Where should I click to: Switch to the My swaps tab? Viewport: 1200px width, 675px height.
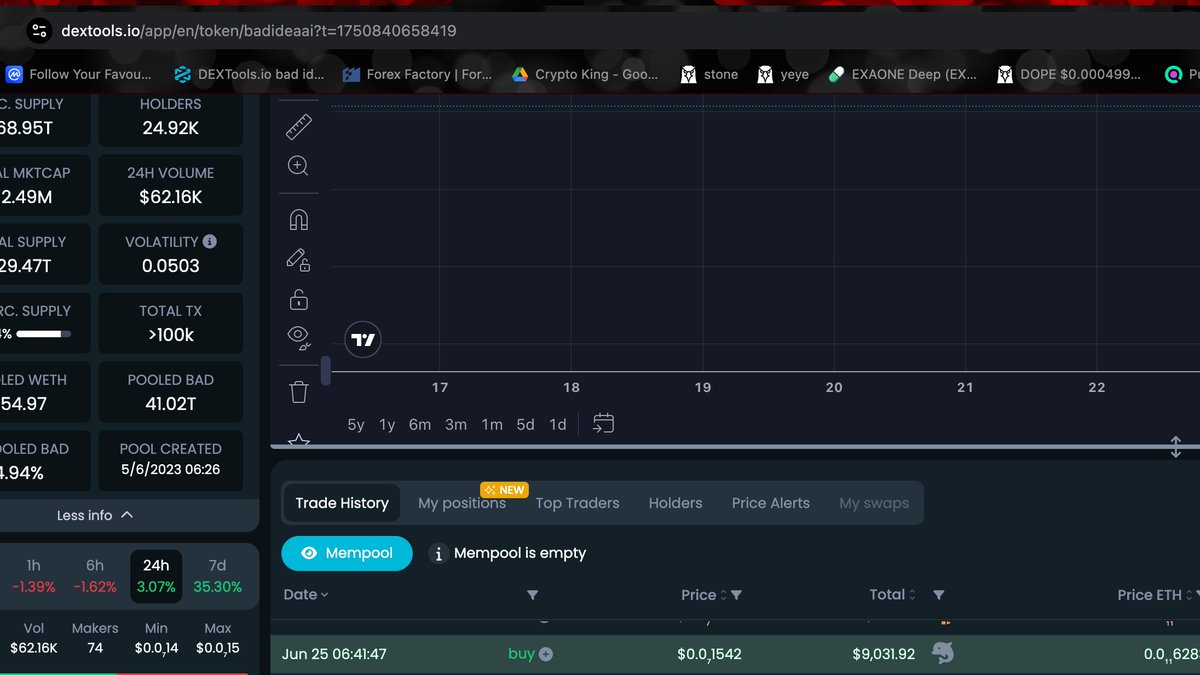coord(874,503)
